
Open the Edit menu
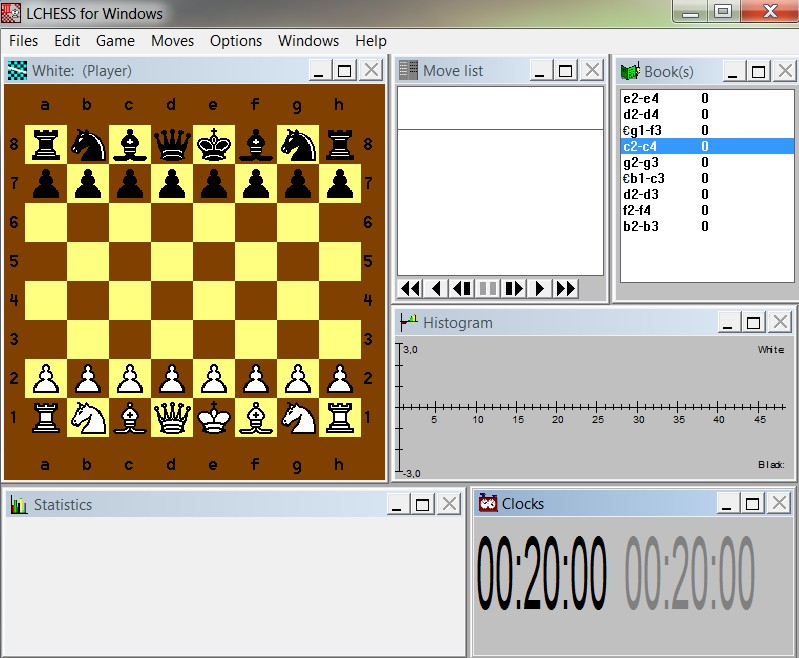pos(67,41)
